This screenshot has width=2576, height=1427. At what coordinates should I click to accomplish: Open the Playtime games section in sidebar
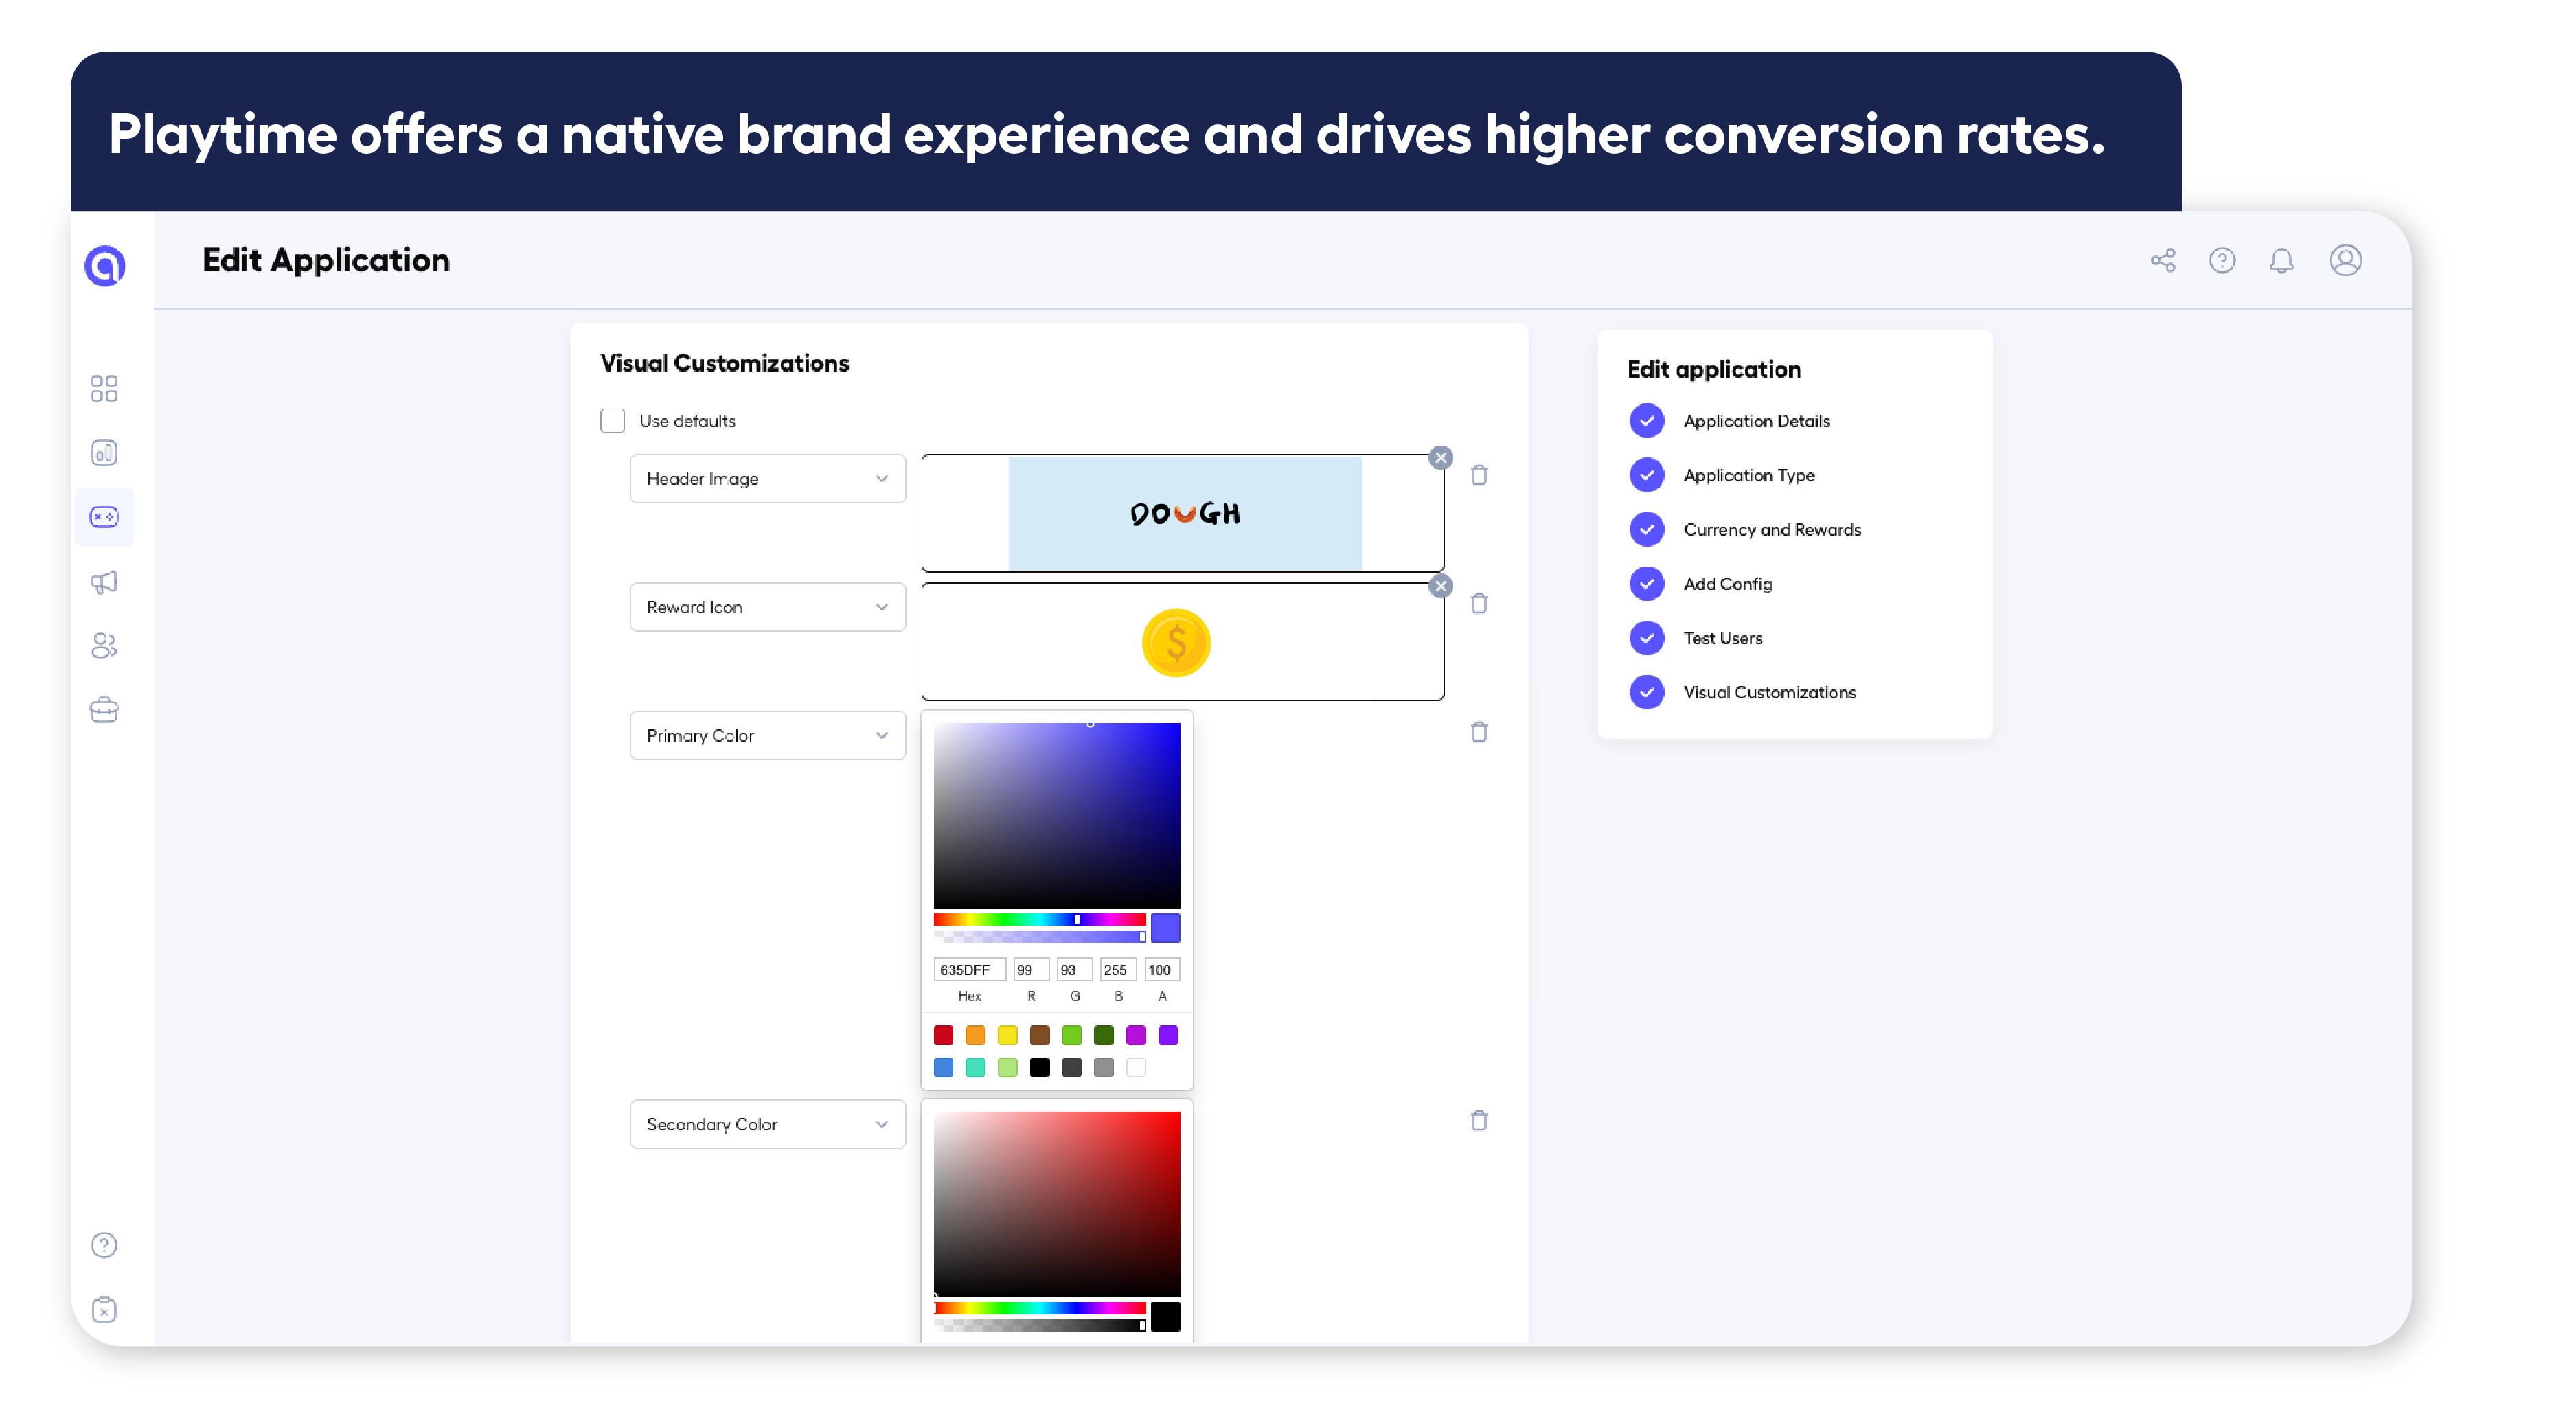104,517
